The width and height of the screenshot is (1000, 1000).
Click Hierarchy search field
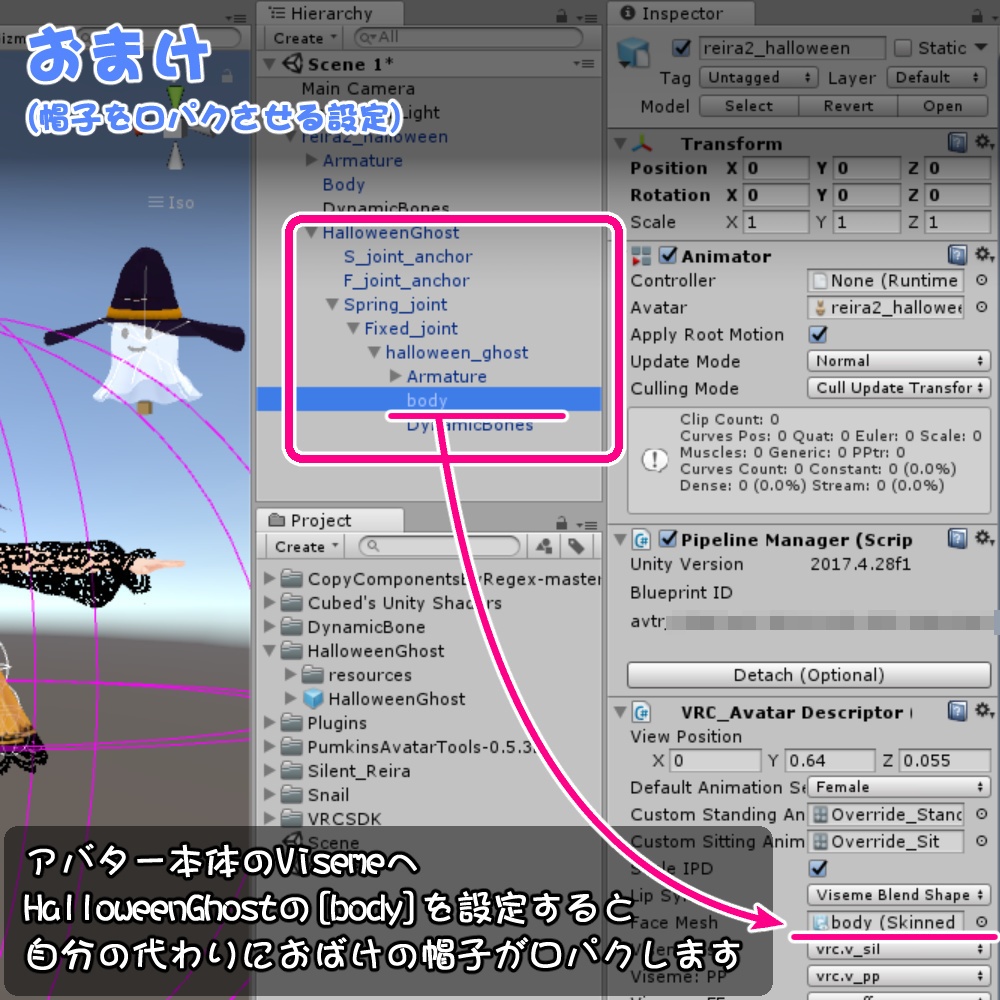point(469,38)
